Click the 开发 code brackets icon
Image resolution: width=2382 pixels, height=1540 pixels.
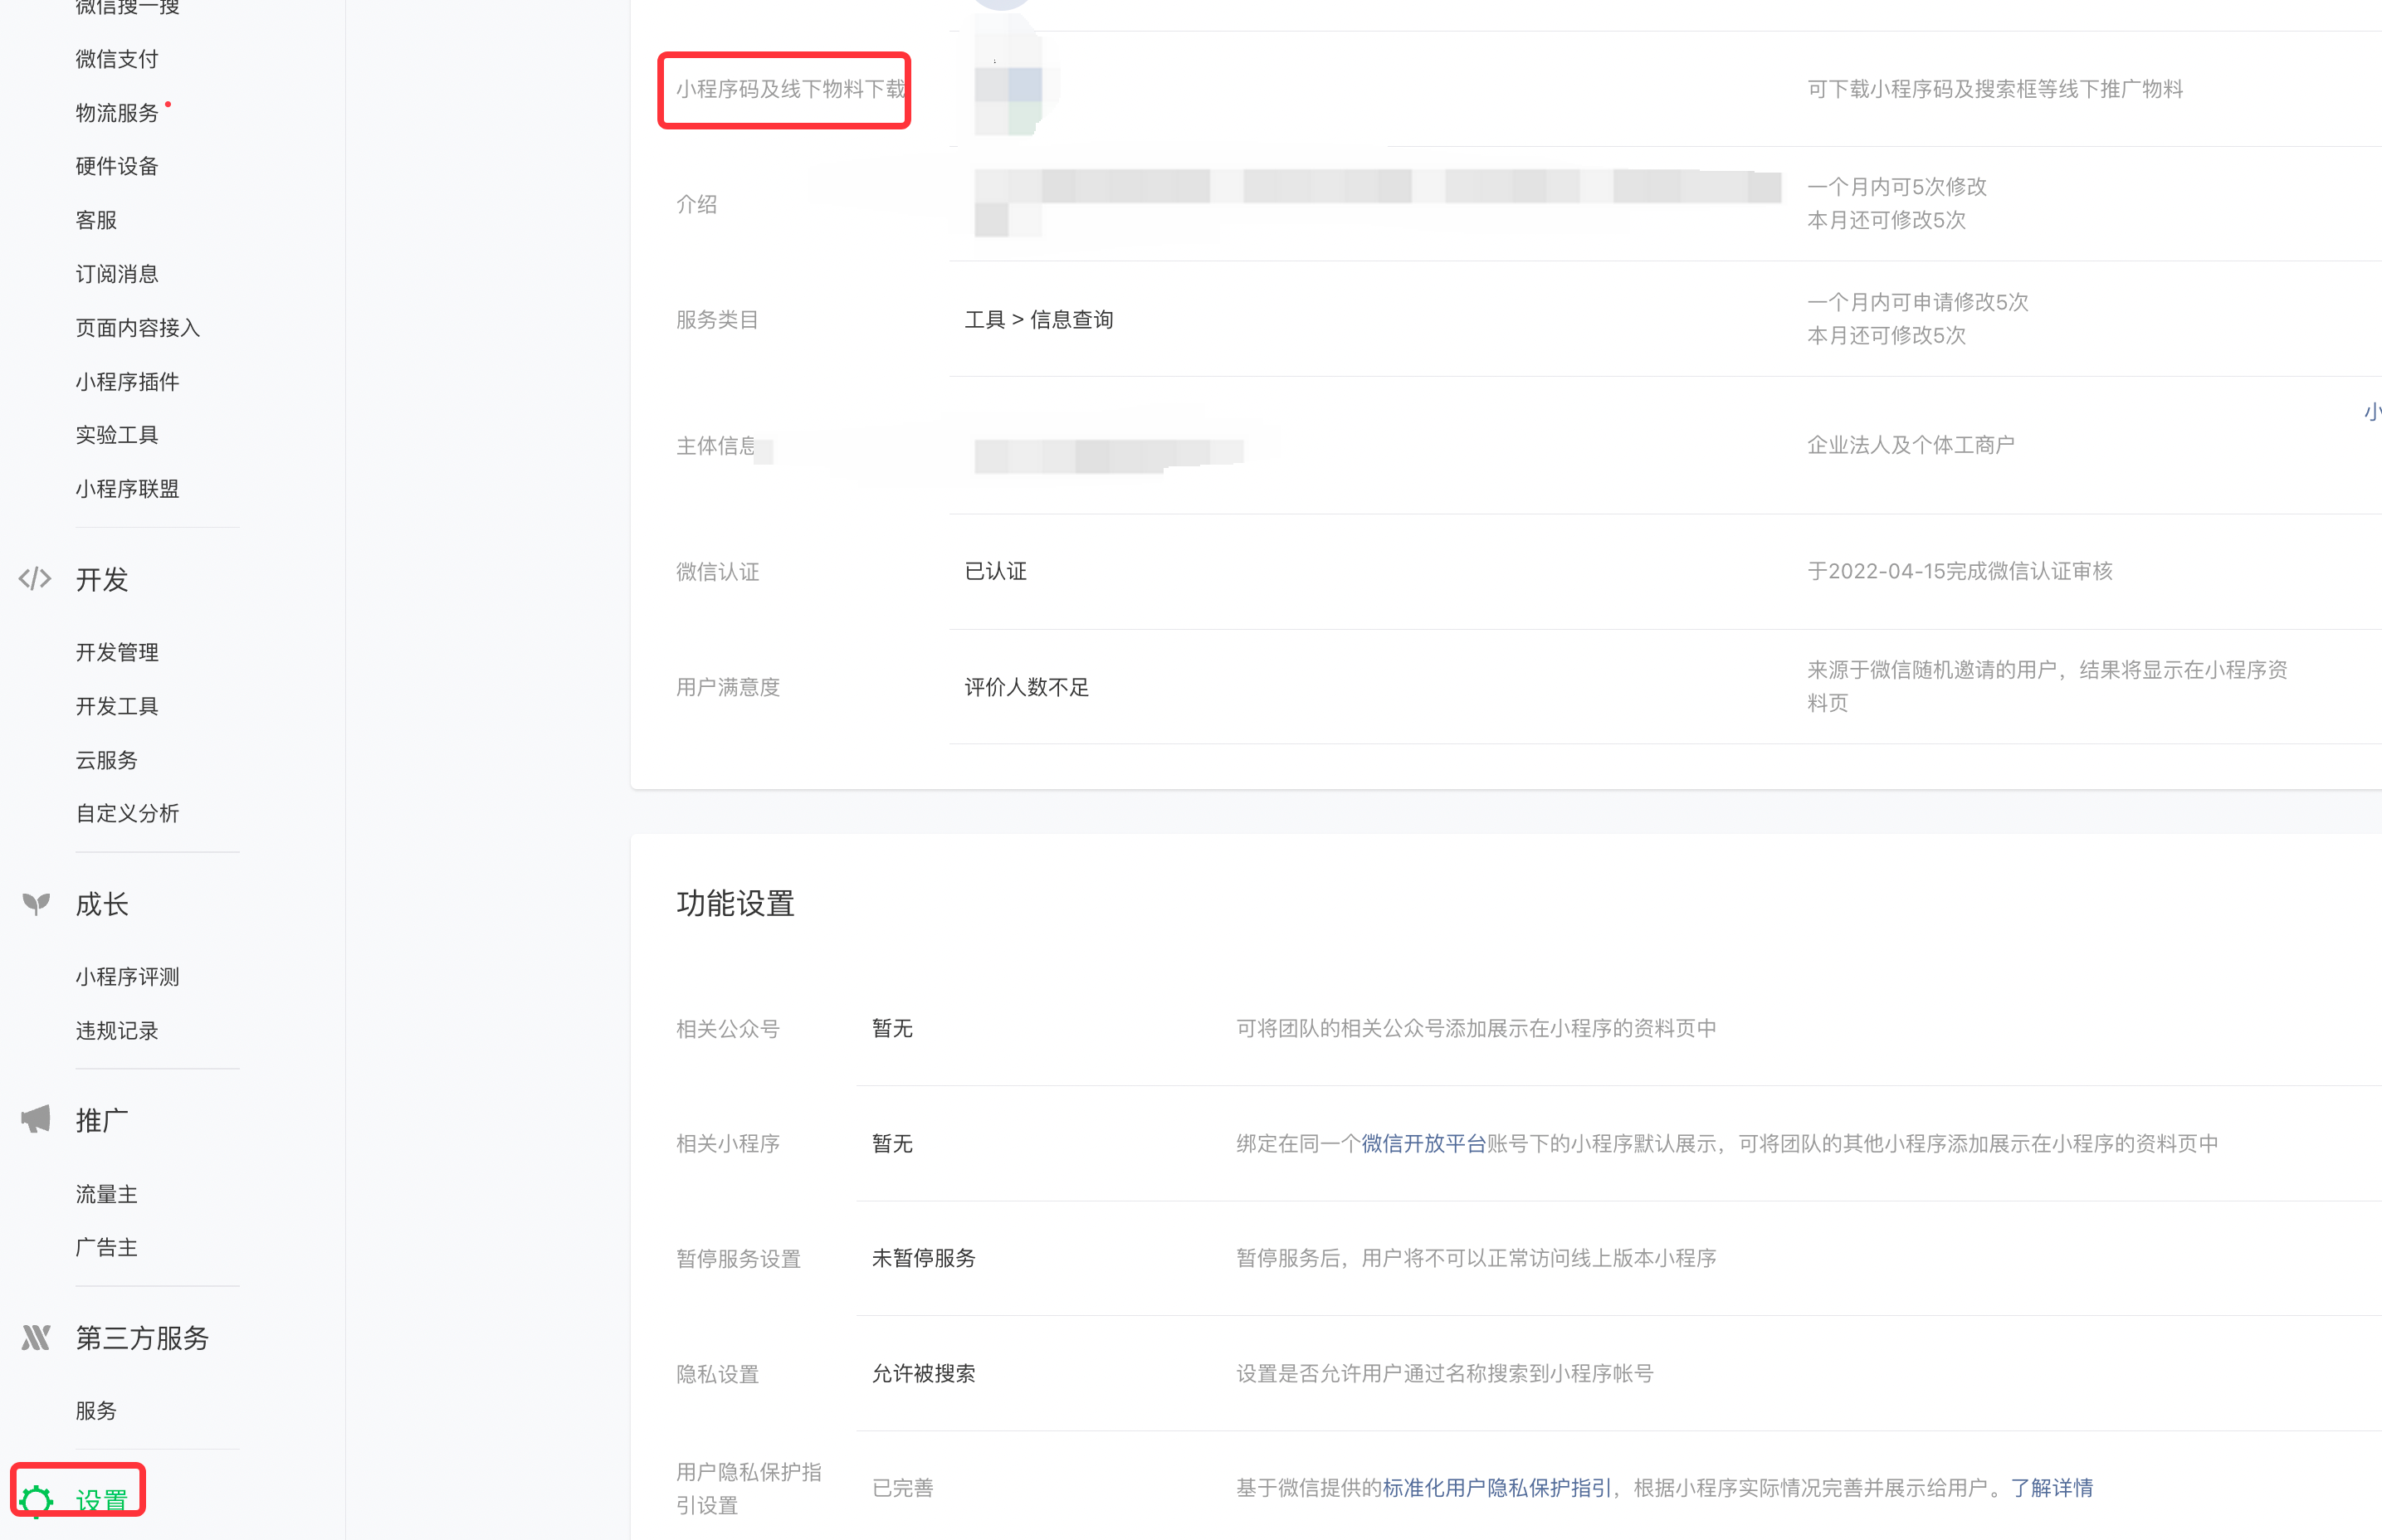coord(35,579)
